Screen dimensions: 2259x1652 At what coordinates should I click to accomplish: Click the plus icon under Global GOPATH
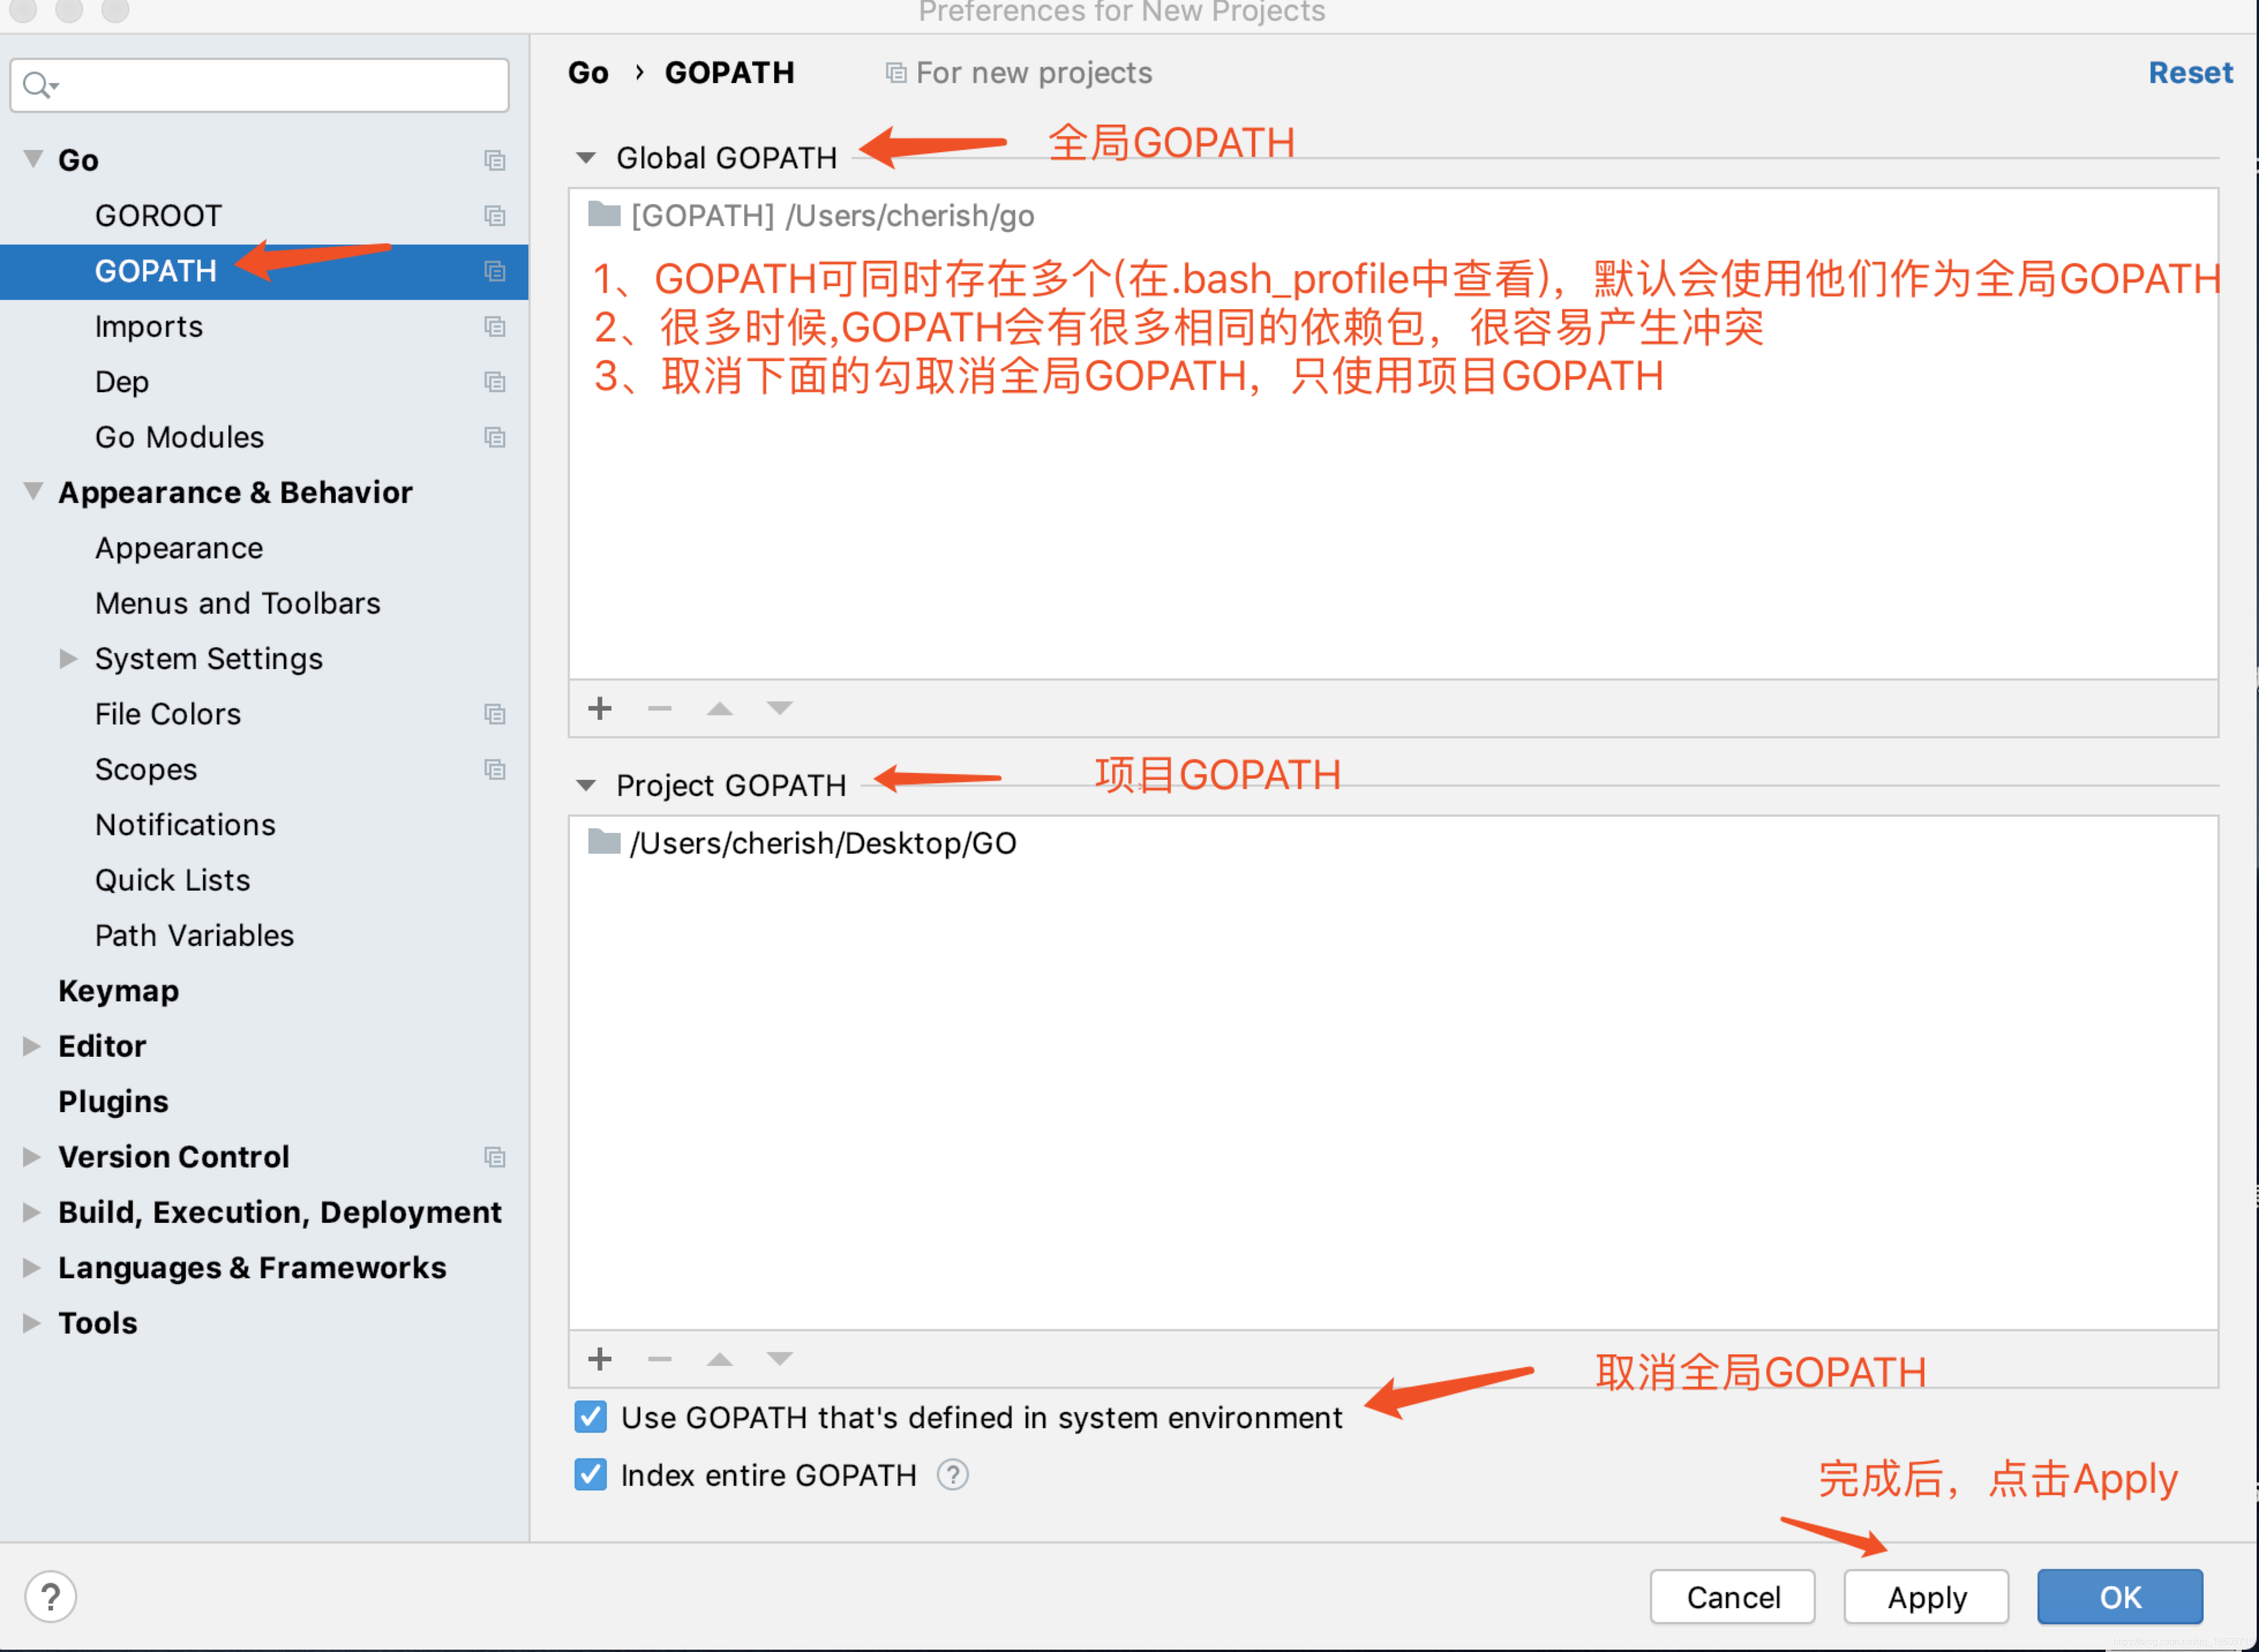[x=600, y=709]
